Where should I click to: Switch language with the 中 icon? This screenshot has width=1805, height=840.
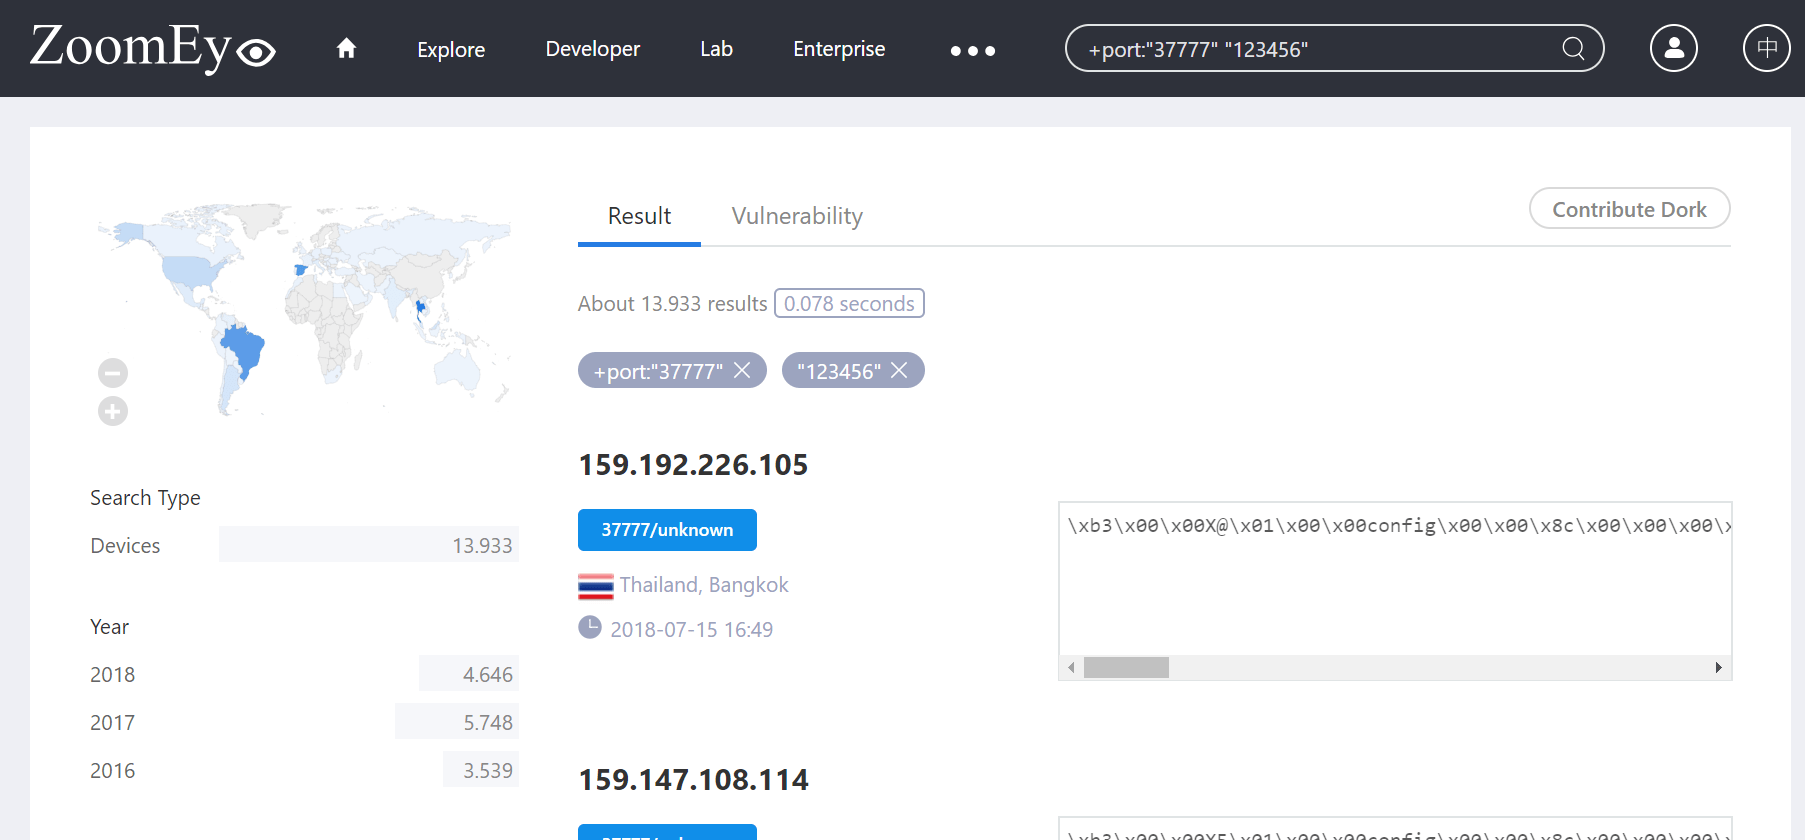coord(1767,48)
